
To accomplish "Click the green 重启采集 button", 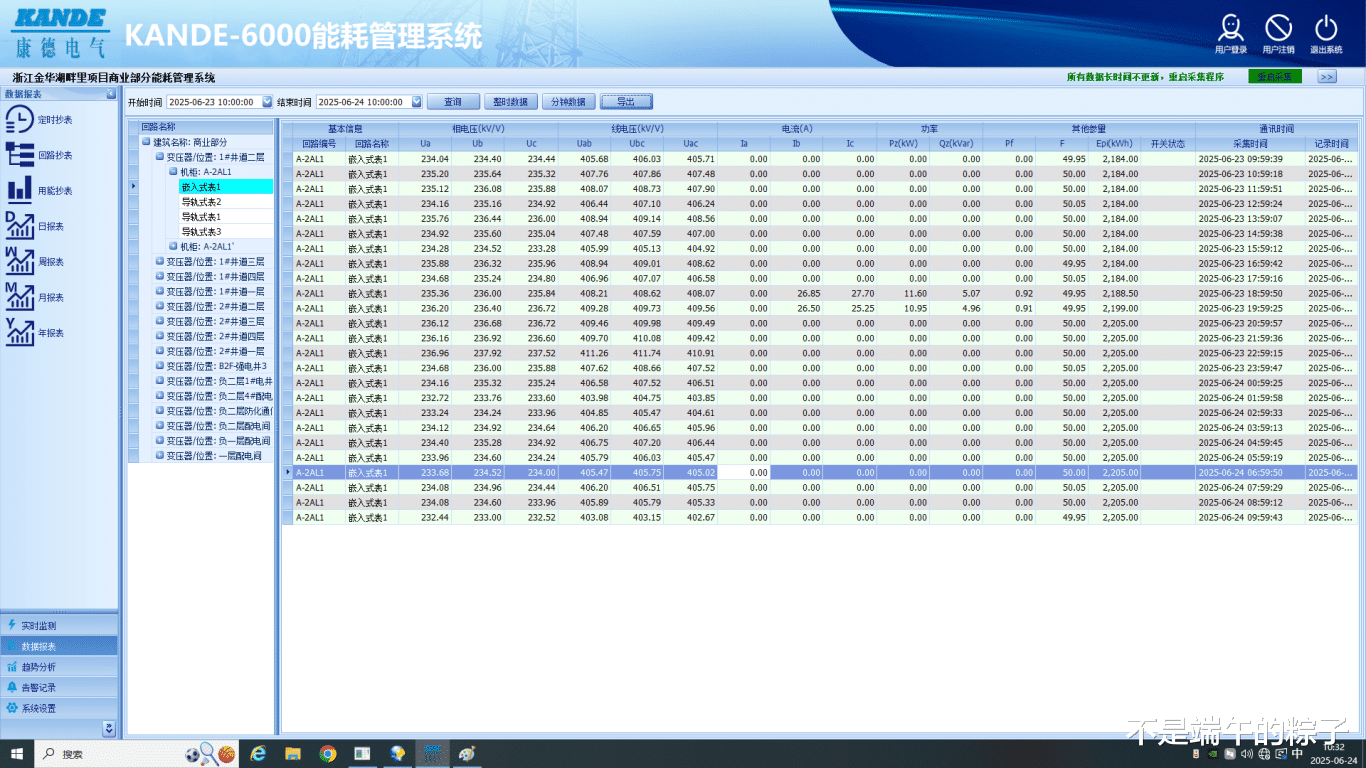I will (x=1274, y=76).
